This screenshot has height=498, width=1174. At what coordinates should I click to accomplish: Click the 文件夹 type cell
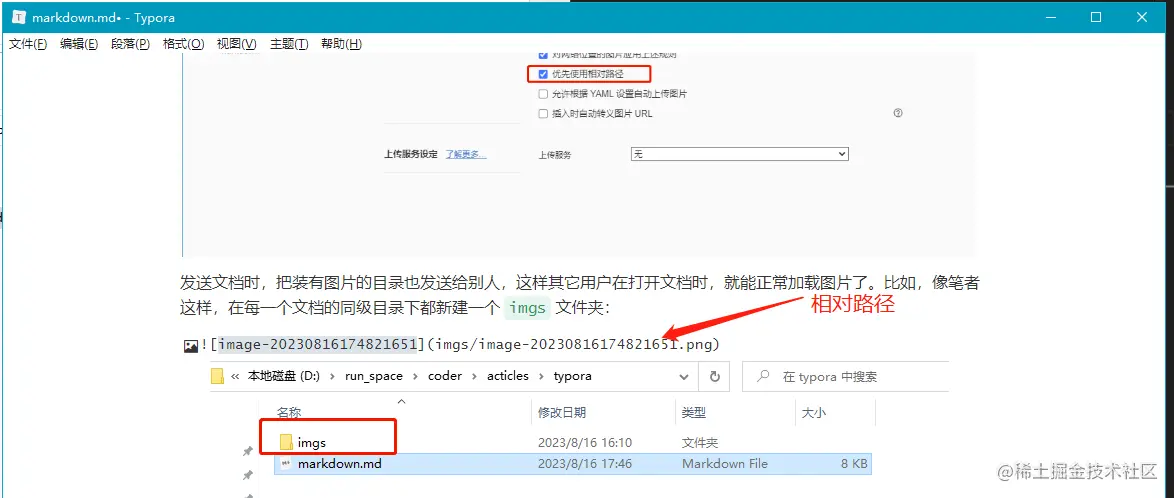pyautogui.click(x=700, y=443)
